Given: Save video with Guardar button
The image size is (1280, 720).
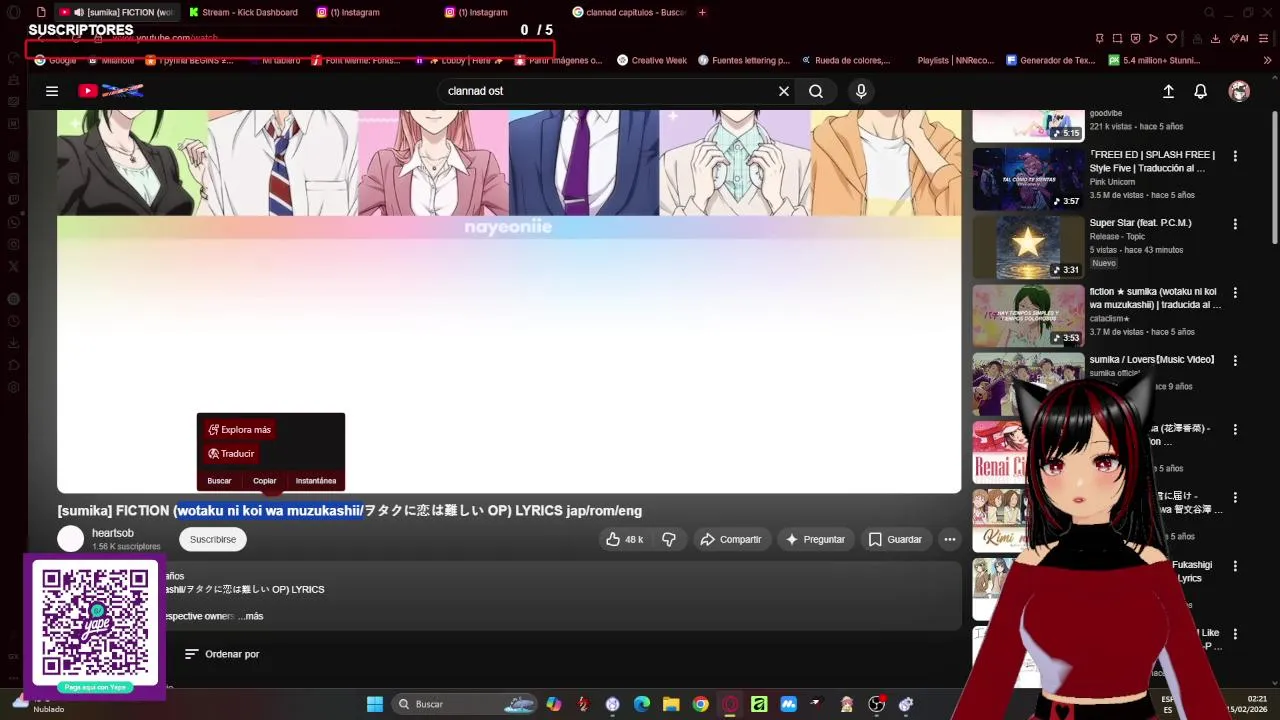Looking at the screenshot, I should (895, 539).
